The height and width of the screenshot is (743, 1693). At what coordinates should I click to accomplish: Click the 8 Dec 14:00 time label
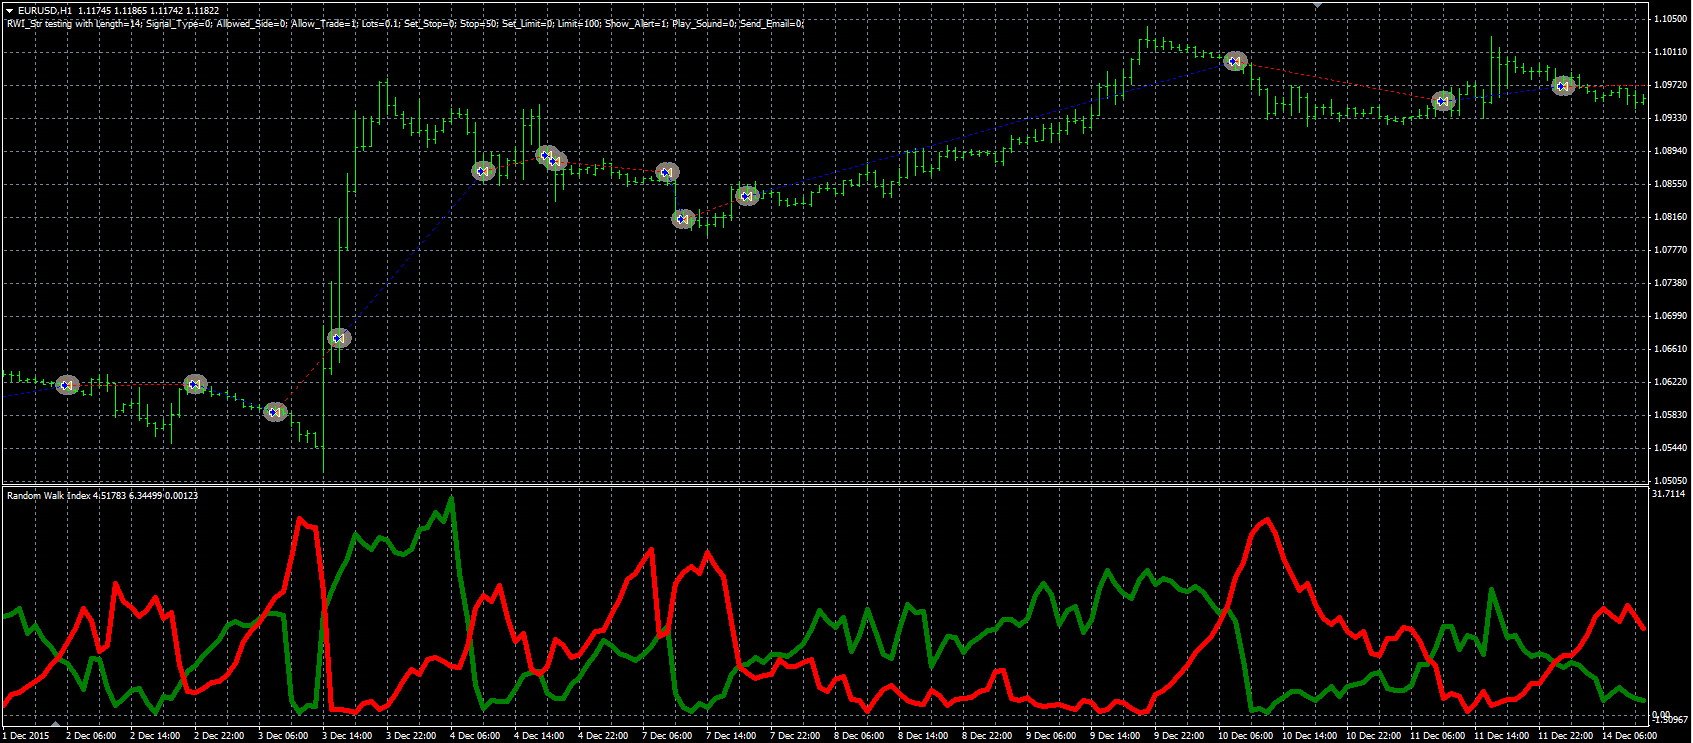point(923,736)
